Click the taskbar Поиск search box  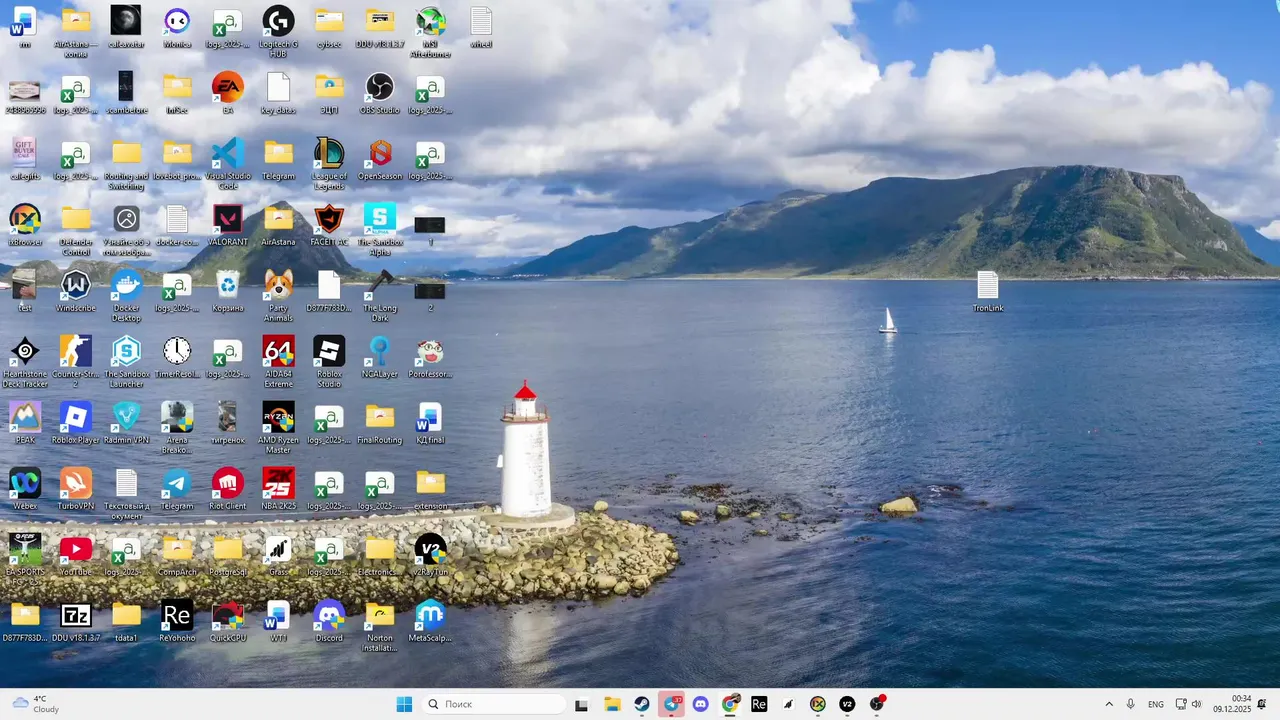(x=494, y=704)
